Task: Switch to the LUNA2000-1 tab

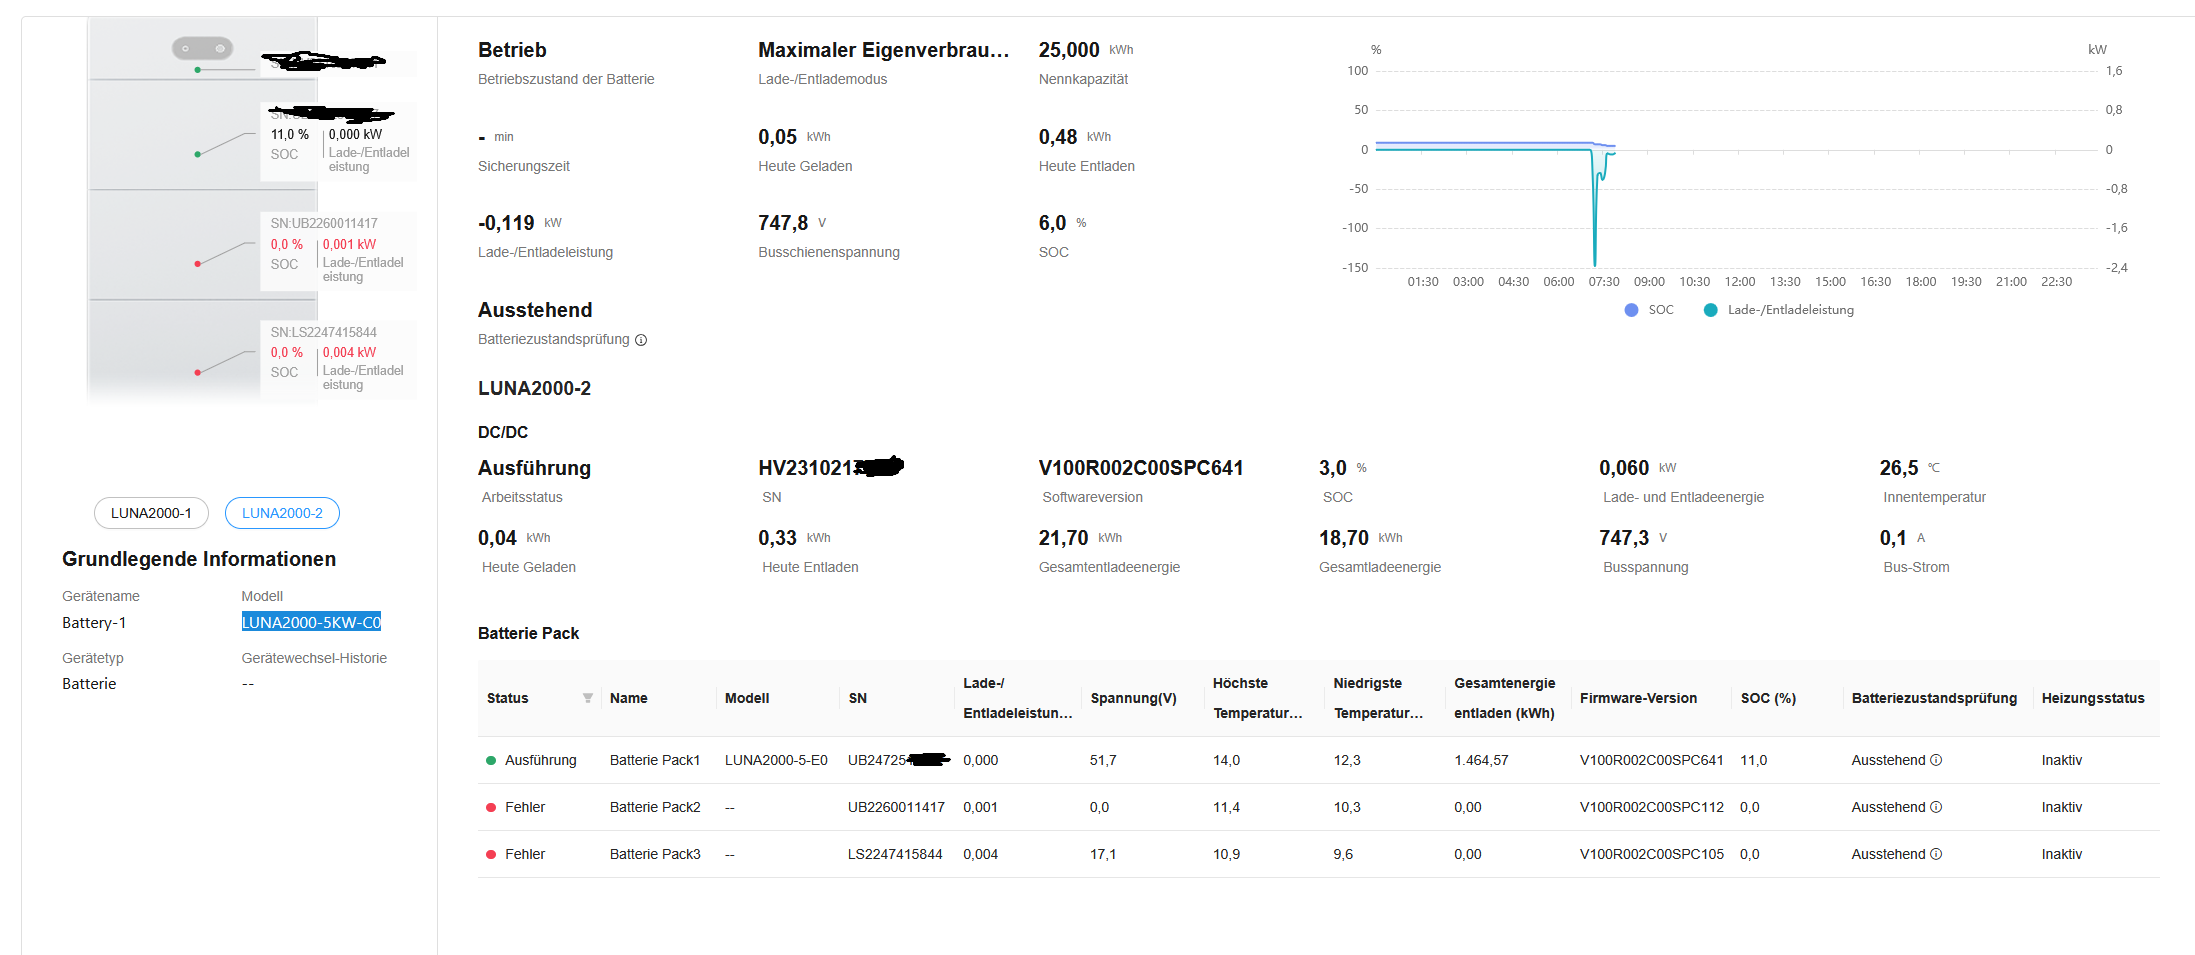Action: tap(151, 513)
